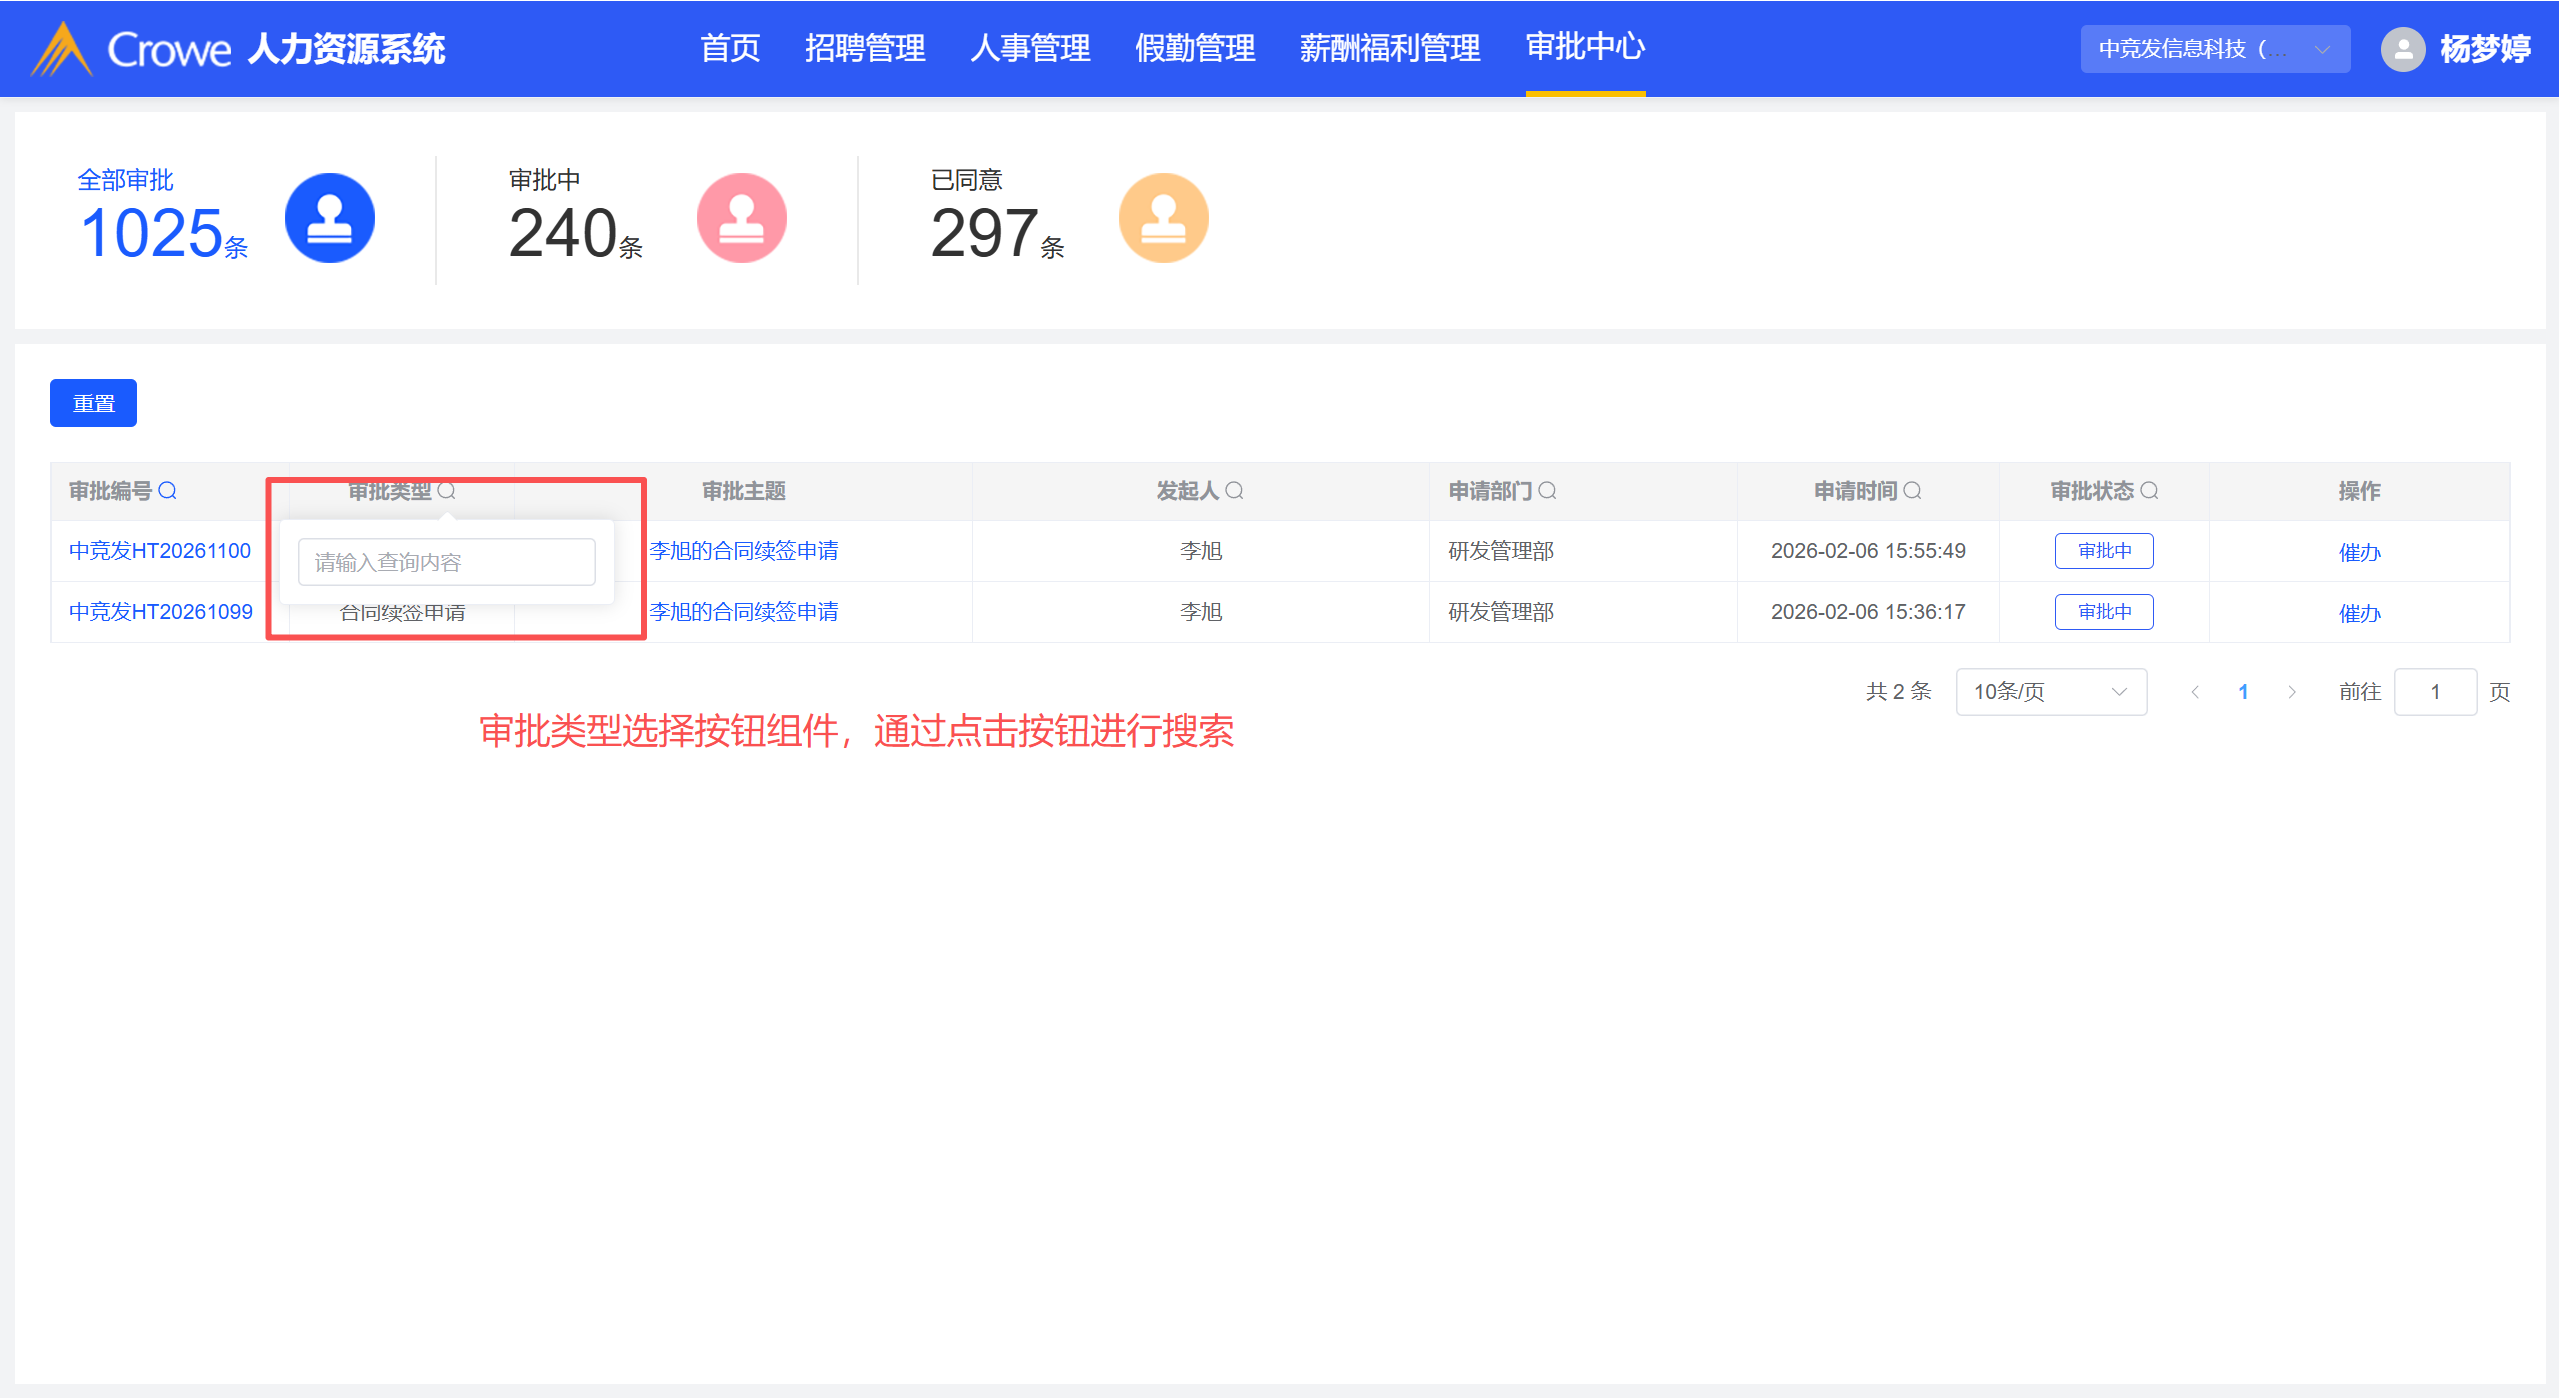This screenshot has width=2559, height=1398.
Task: Click search icon beside 审批编号 header
Action: coord(168,491)
